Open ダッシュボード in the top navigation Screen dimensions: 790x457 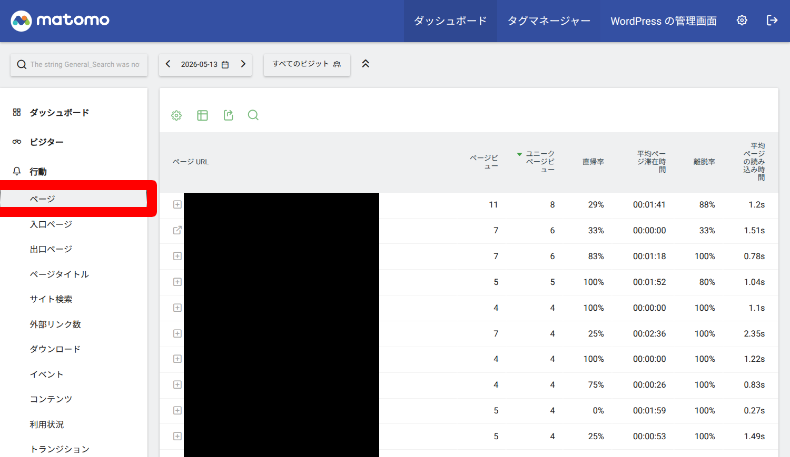click(x=450, y=21)
